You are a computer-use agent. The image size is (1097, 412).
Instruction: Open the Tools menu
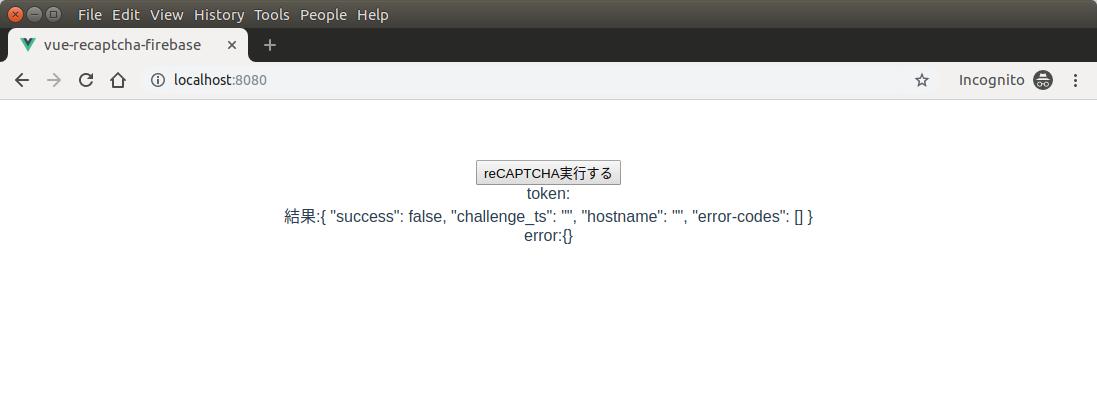272,15
